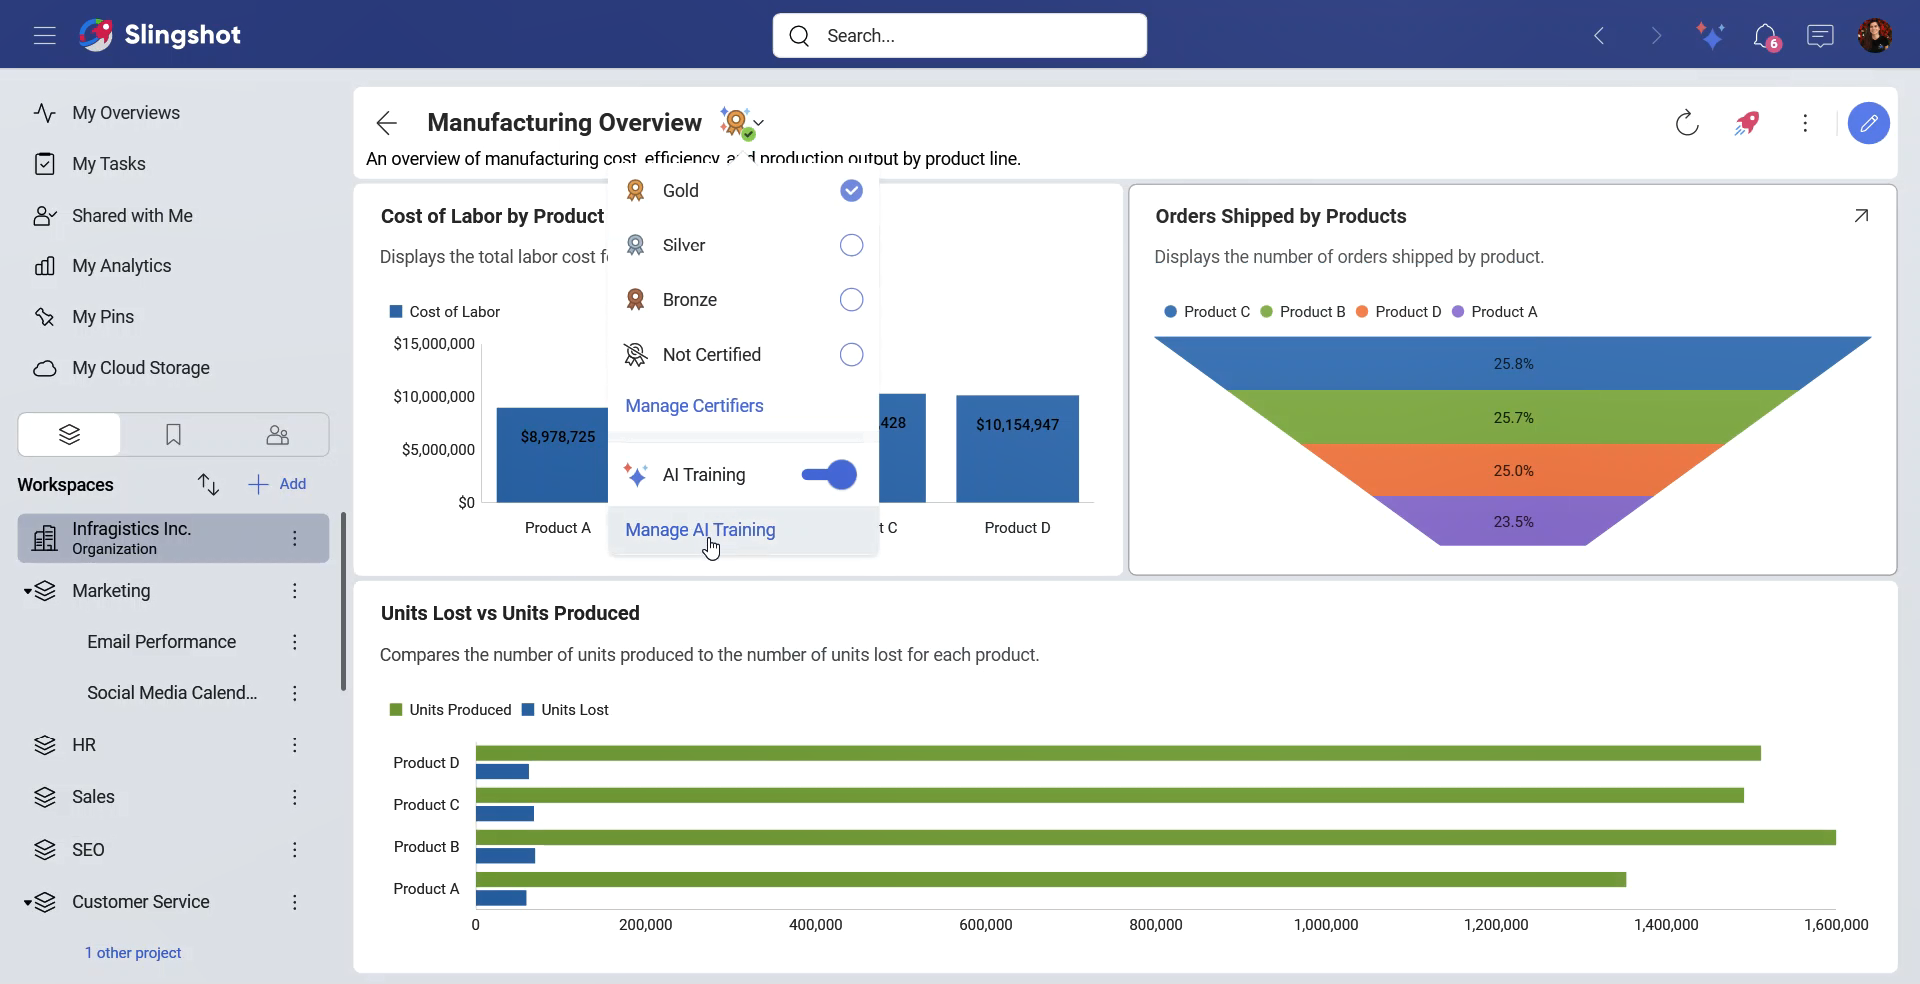The height and width of the screenshot is (984, 1920).
Task: Click the rocket icon in the dashboard toolbar
Action: point(1746,123)
